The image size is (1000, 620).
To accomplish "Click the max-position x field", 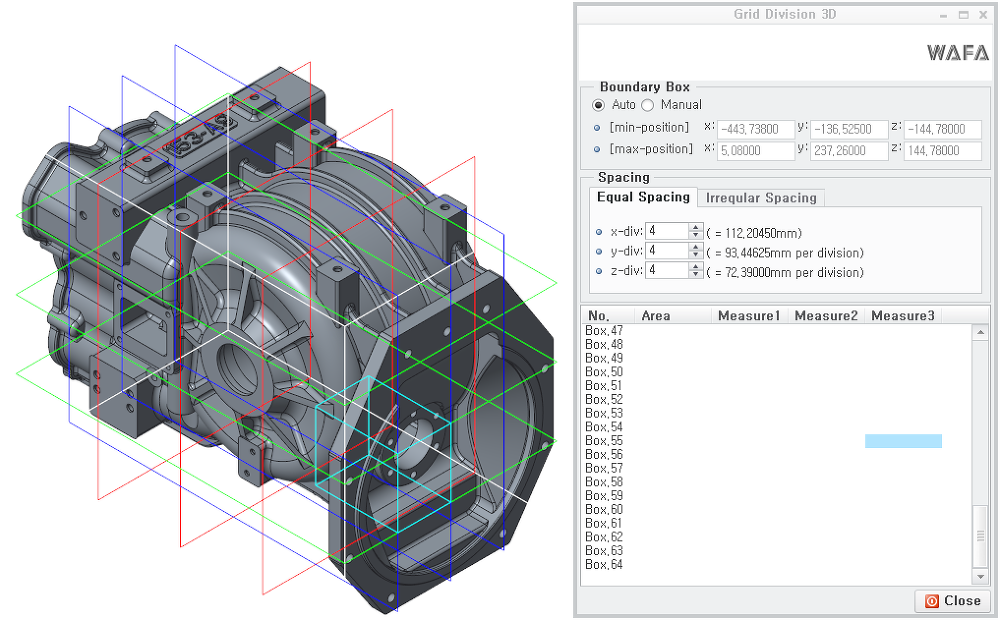I will (756, 151).
